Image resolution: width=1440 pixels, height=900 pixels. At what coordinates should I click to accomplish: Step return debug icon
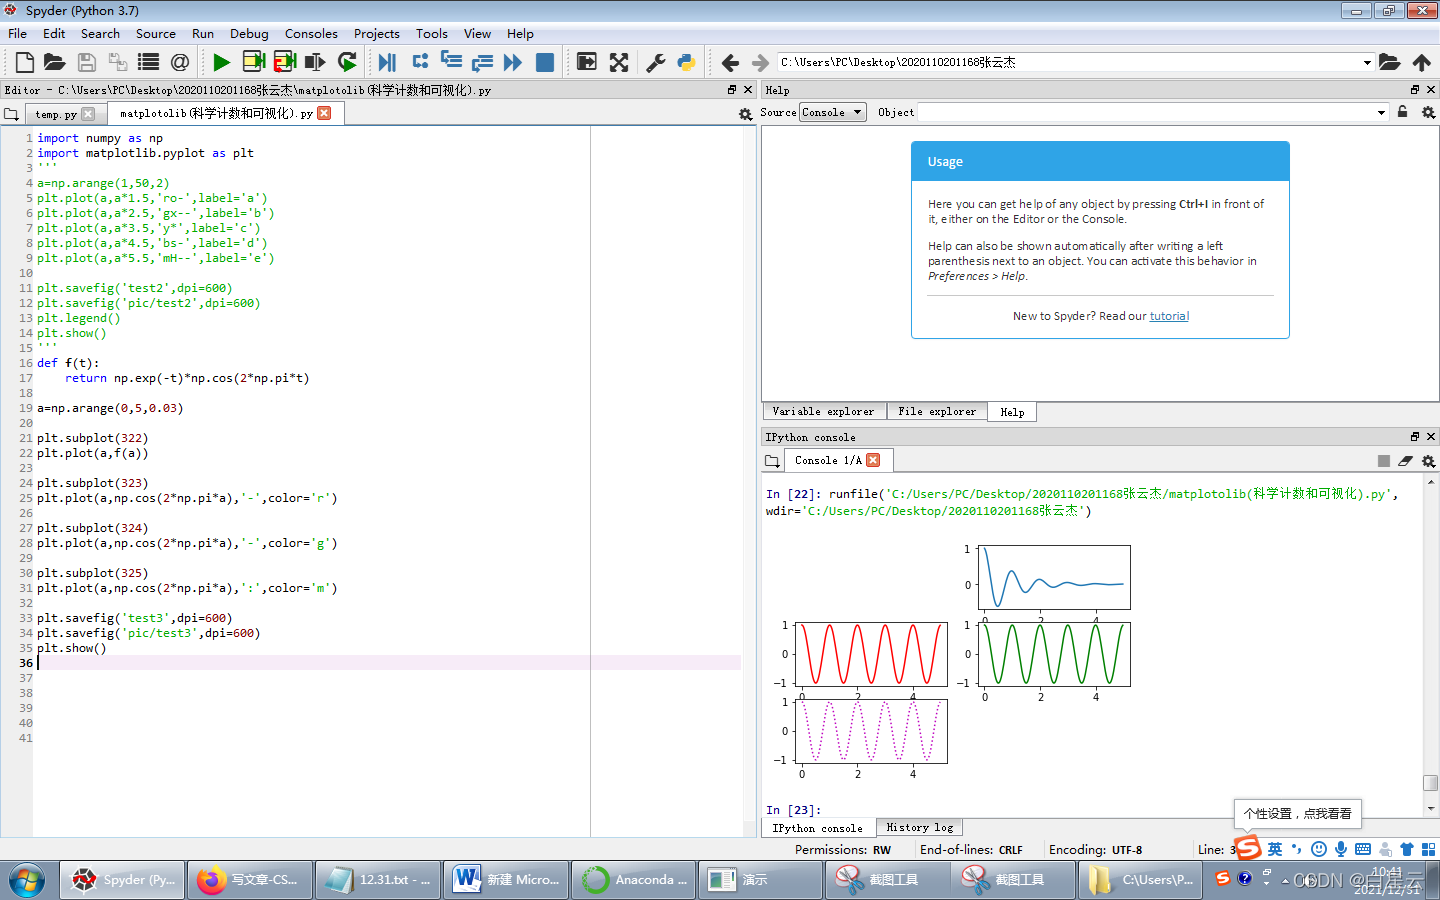click(482, 62)
